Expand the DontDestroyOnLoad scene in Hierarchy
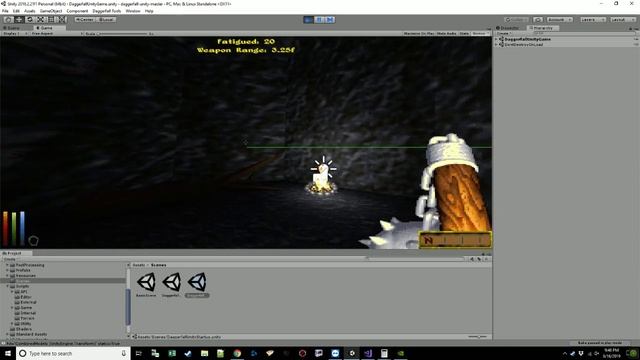The height and width of the screenshot is (360, 640). (x=497, y=44)
